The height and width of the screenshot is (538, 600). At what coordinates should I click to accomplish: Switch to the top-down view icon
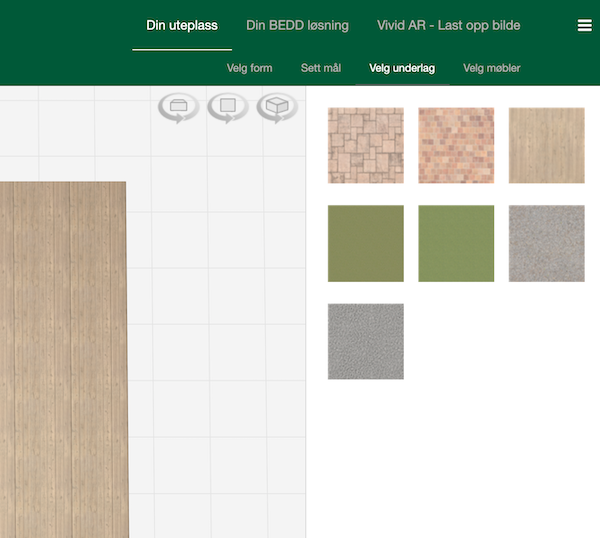pyautogui.click(x=227, y=107)
